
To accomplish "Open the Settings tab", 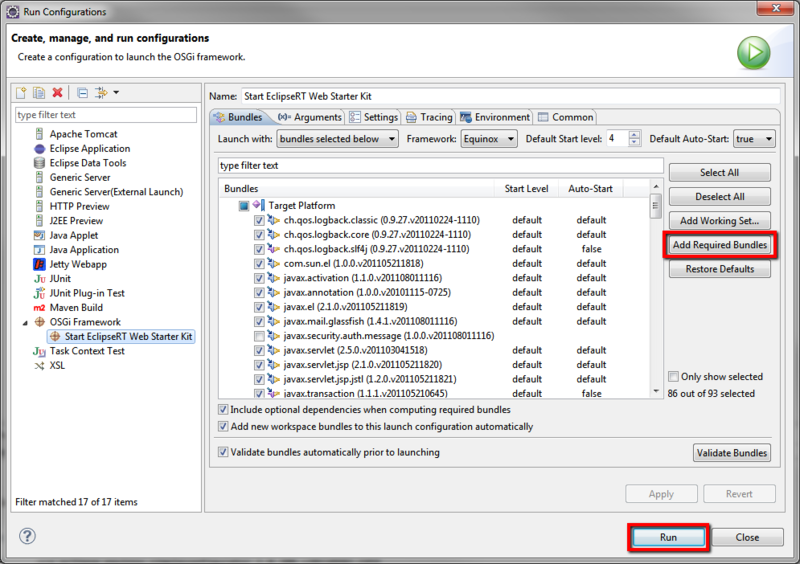I will click(x=373, y=117).
